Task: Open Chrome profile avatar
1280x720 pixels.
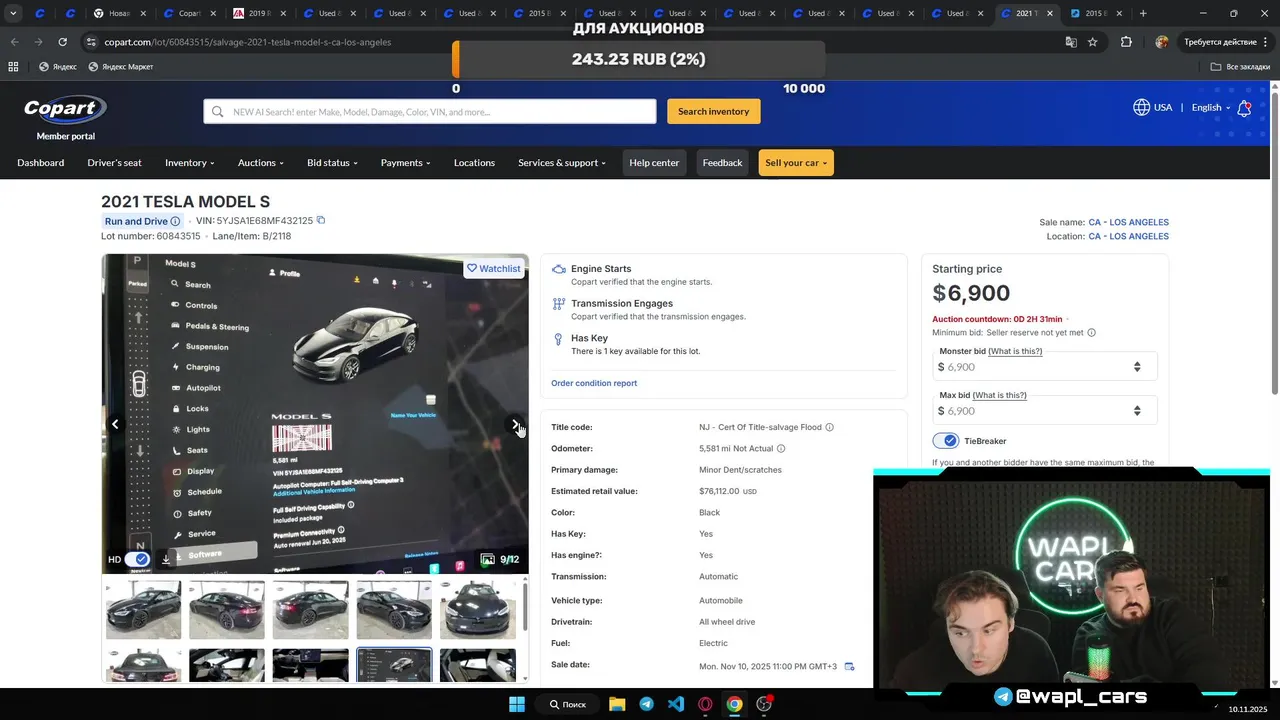Action: click(x=1161, y=42)
